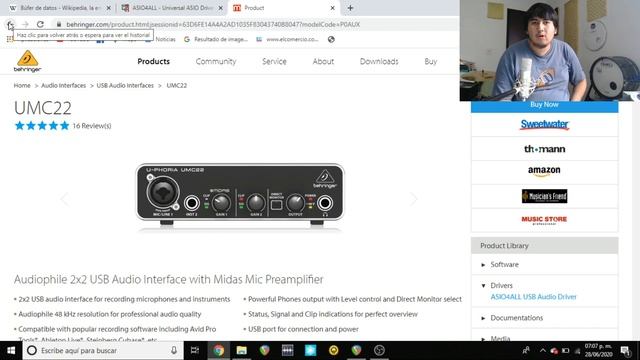Open the Resultado de imagen bookmark
This screenshot has height=360, width=640.
pyautogui.click(x=216, y=39)
